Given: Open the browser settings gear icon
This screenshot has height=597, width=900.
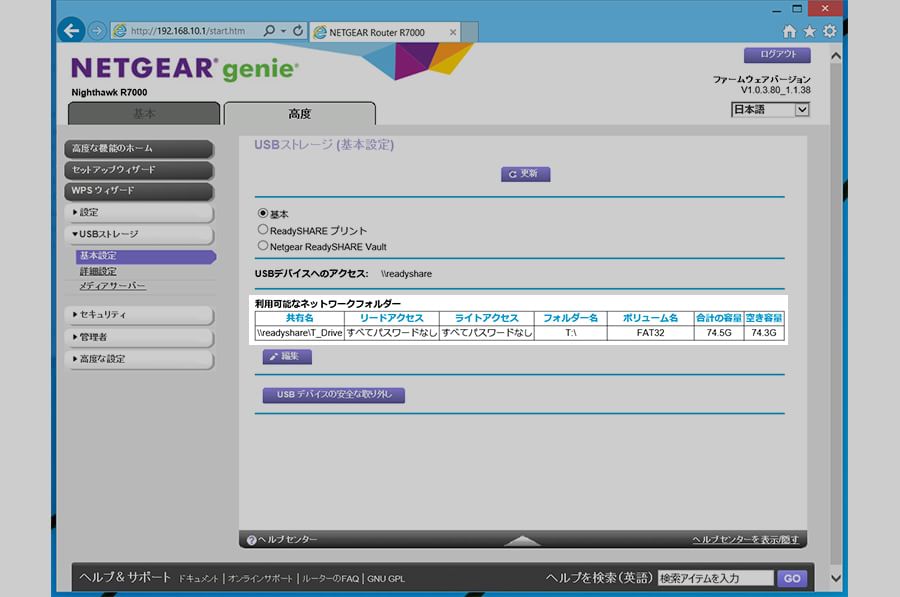Looking at the screenshot, I should click(x=829, y=32).
